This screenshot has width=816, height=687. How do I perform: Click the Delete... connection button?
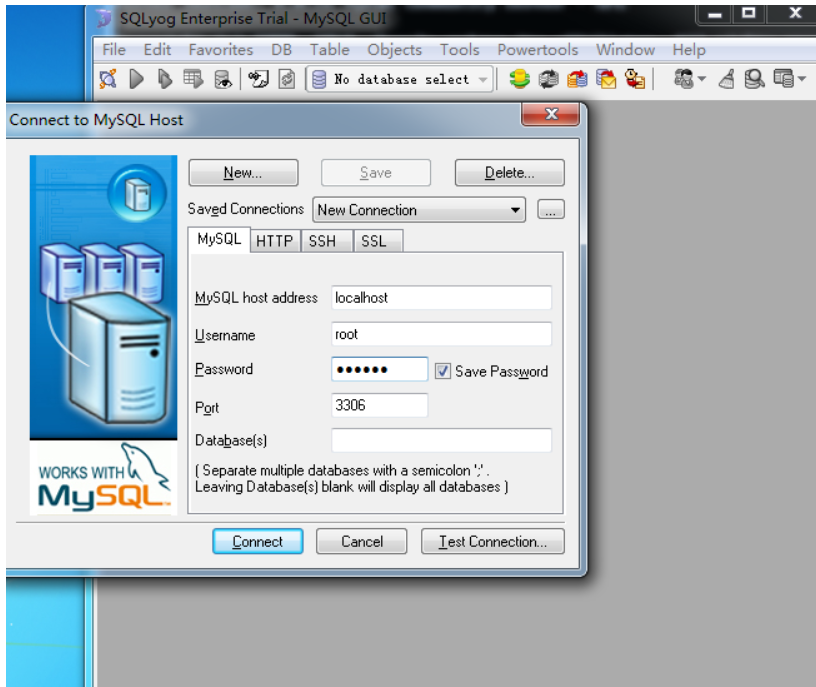point(509,172)
